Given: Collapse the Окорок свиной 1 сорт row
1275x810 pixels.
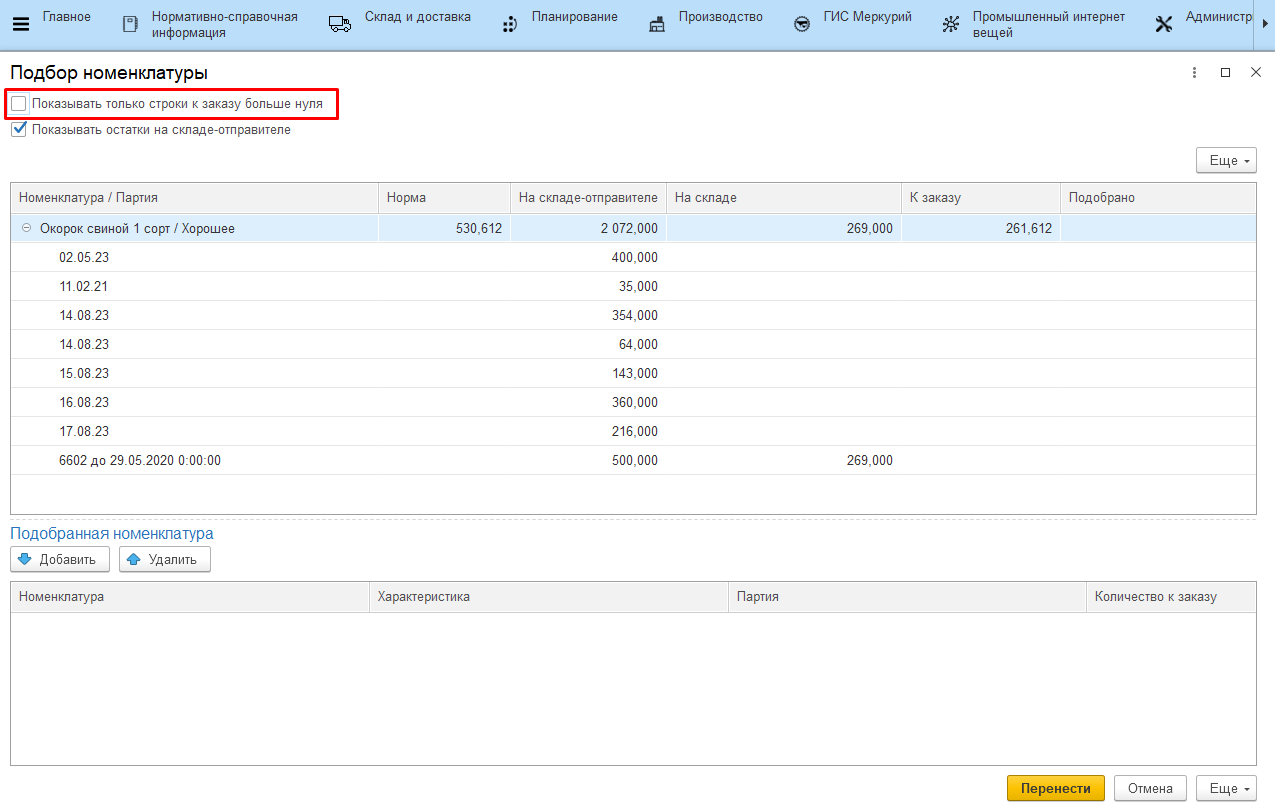Looking at the screenshot, I should coord(27,229).
